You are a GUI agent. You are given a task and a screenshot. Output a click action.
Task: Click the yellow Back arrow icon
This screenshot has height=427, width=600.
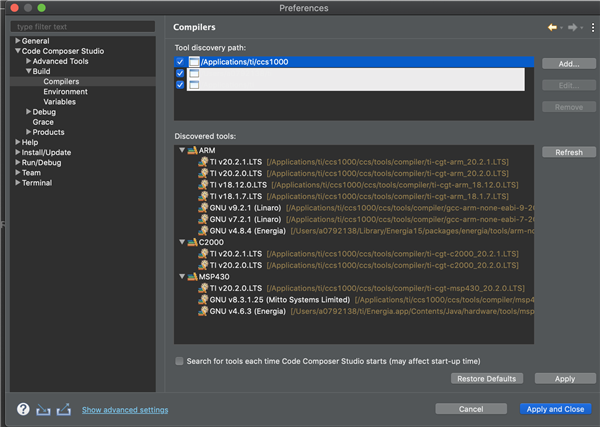[x=552, y=27]
